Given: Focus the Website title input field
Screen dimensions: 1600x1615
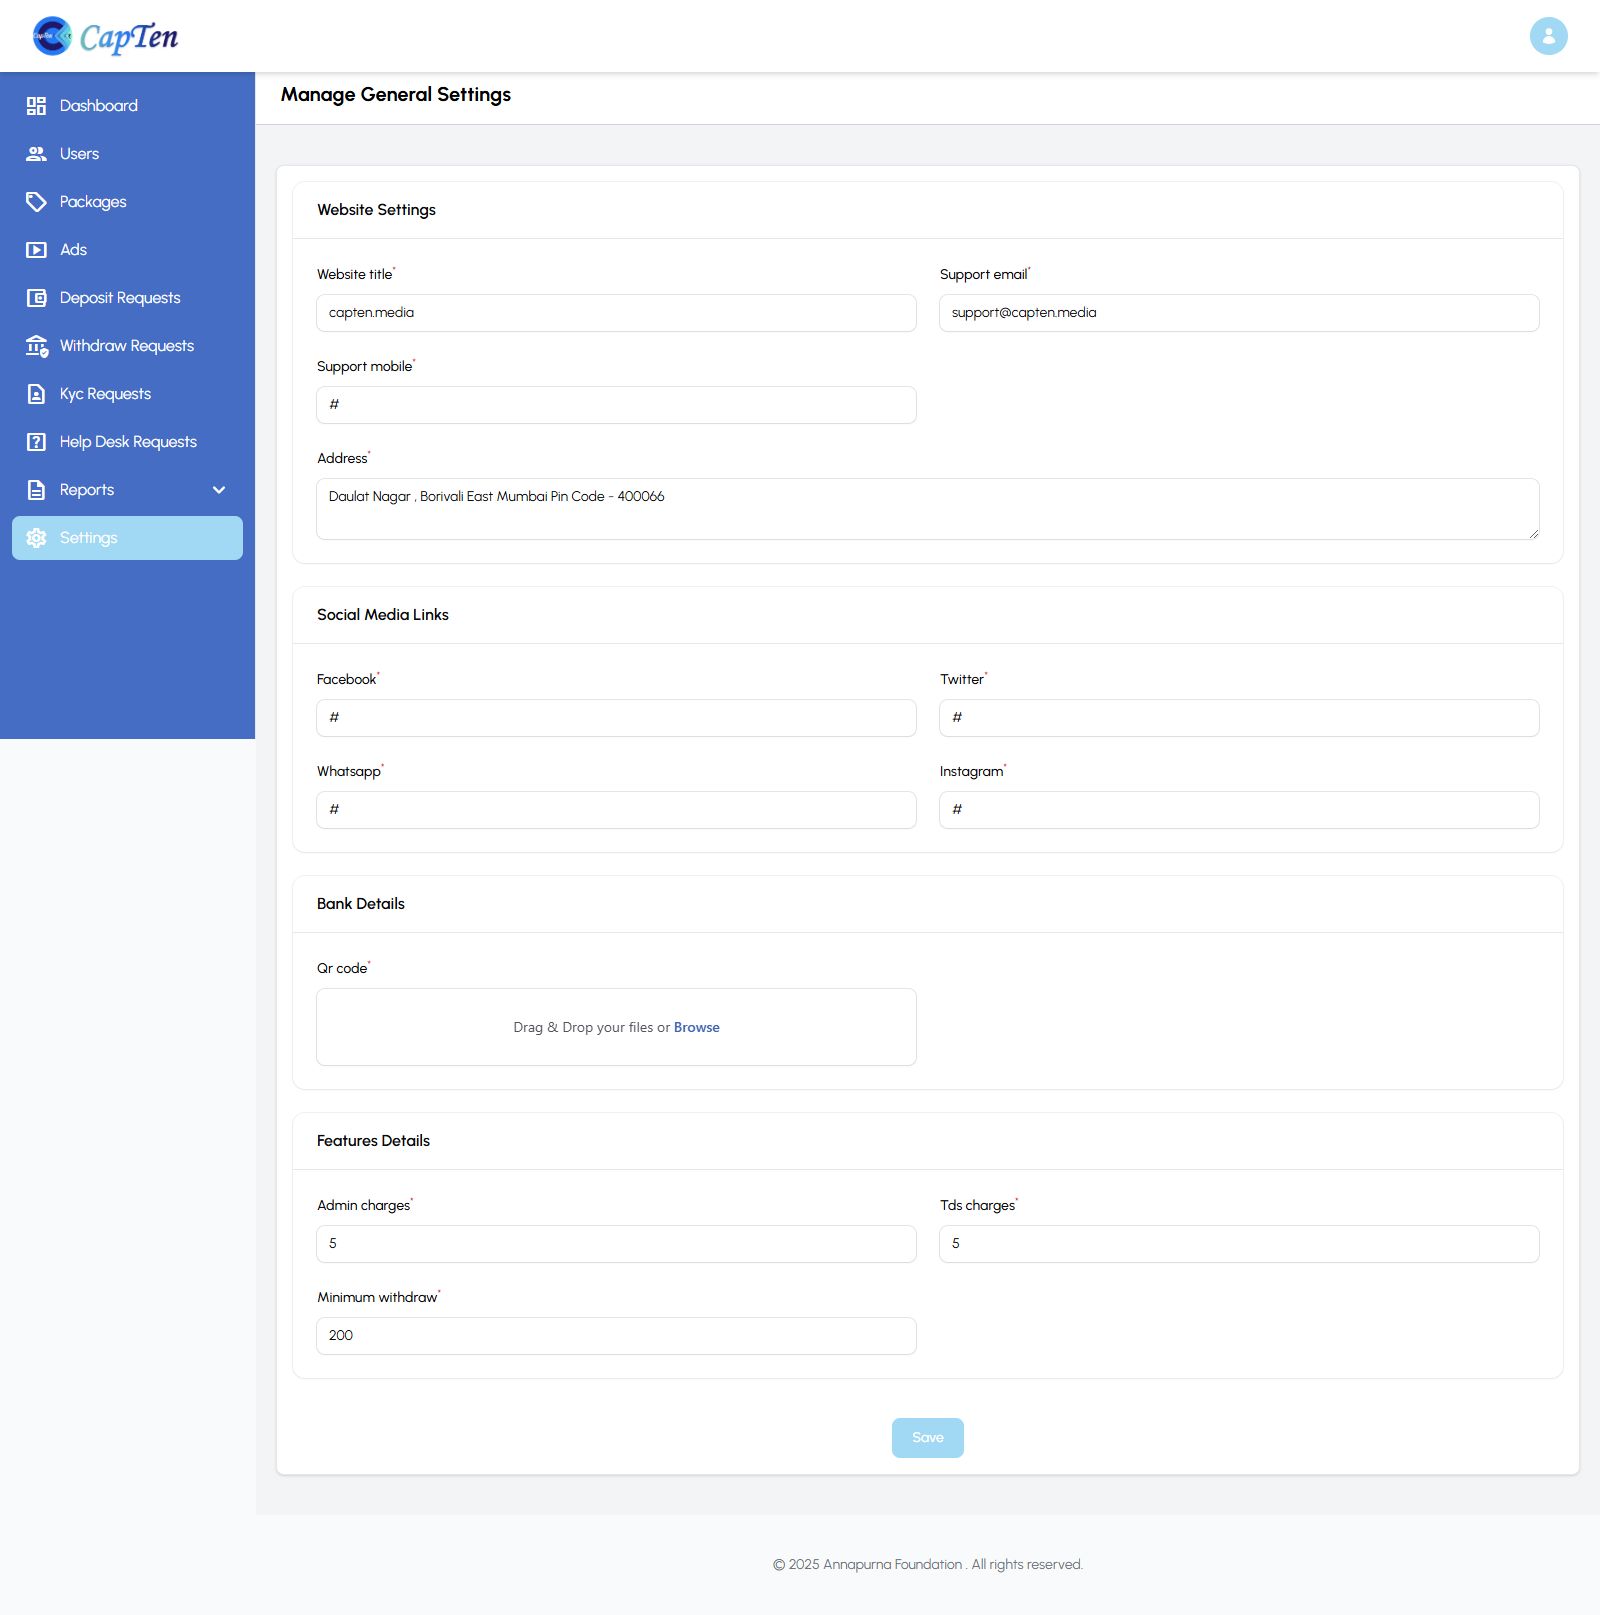Looking at the screenshot, I should pyautogui.click(x=616, y=313).
